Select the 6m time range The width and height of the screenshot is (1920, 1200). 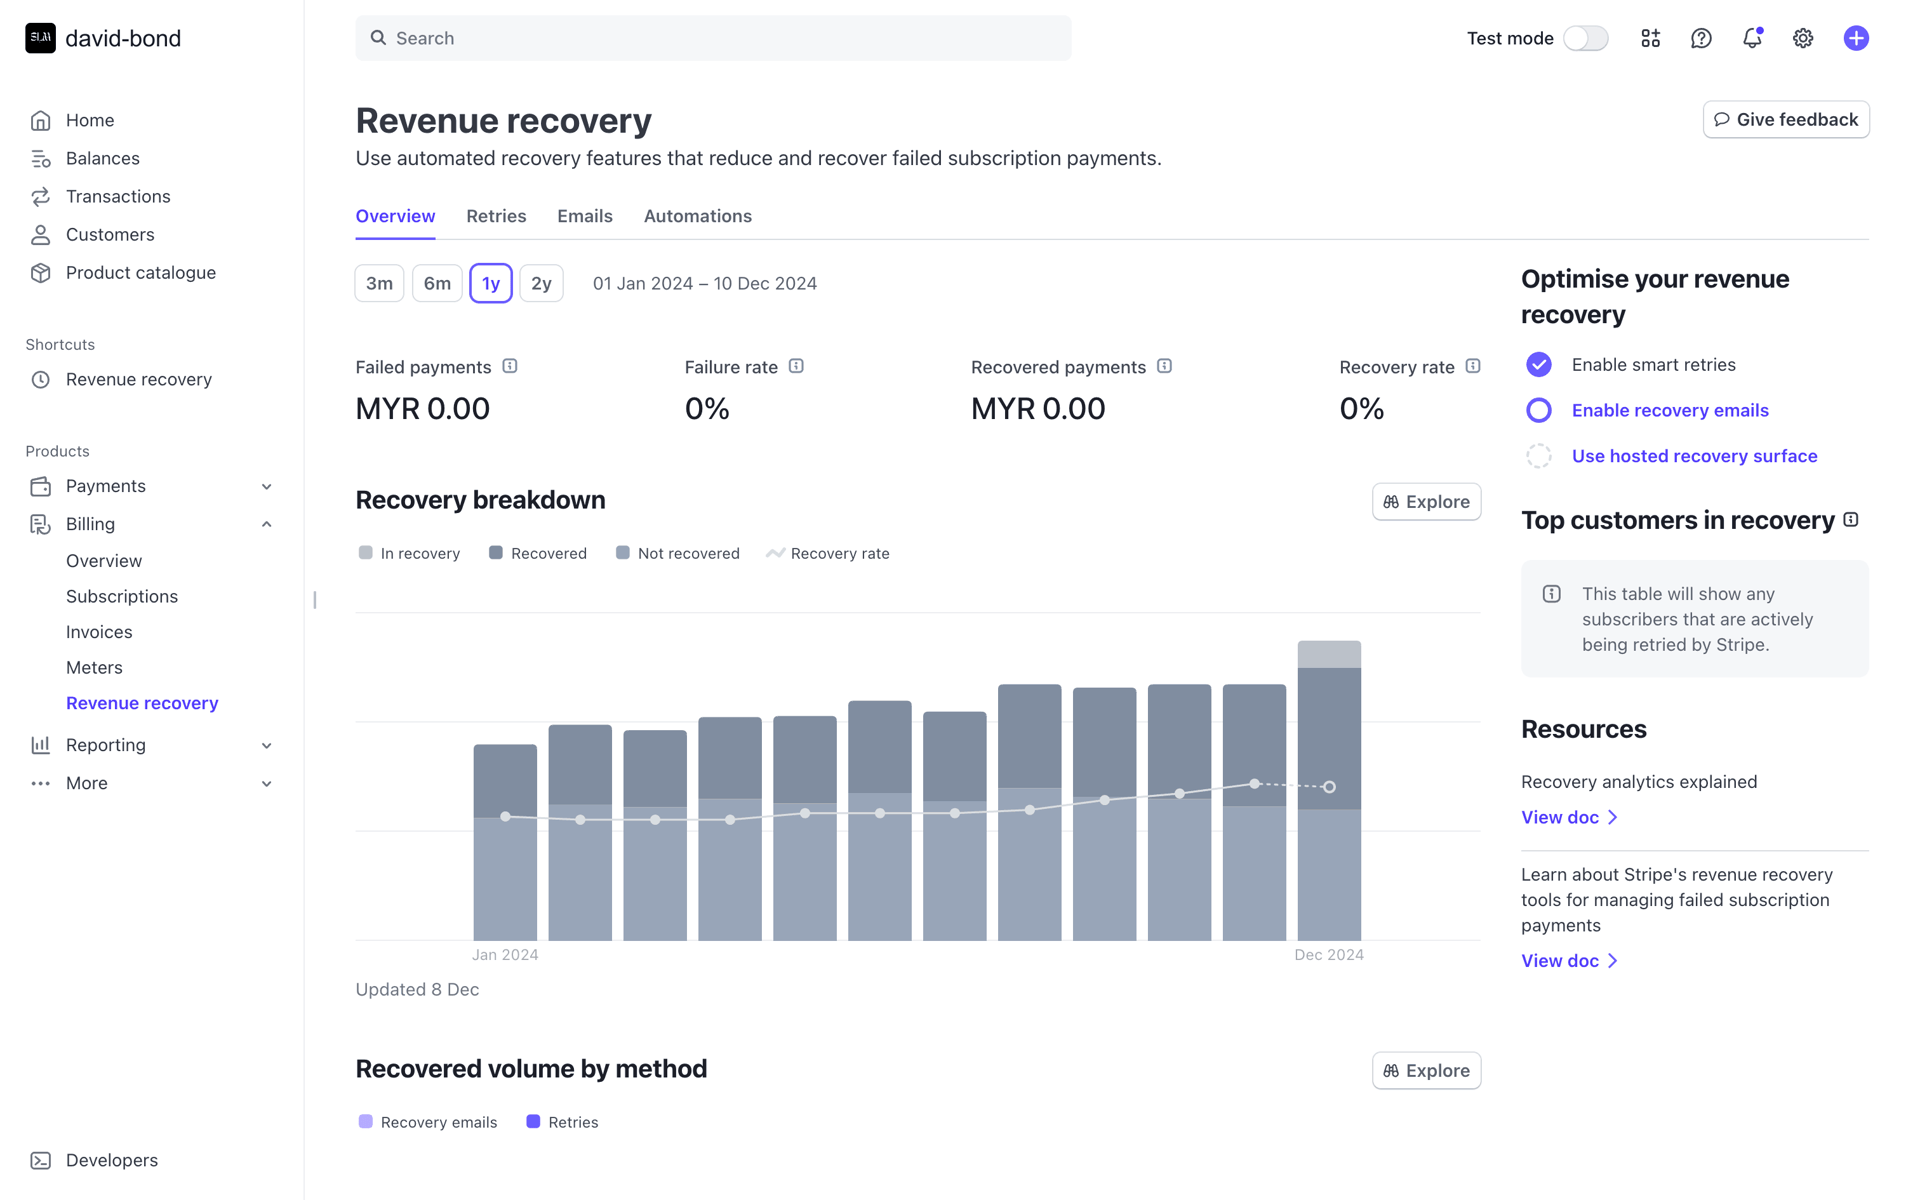click(437, 283)
